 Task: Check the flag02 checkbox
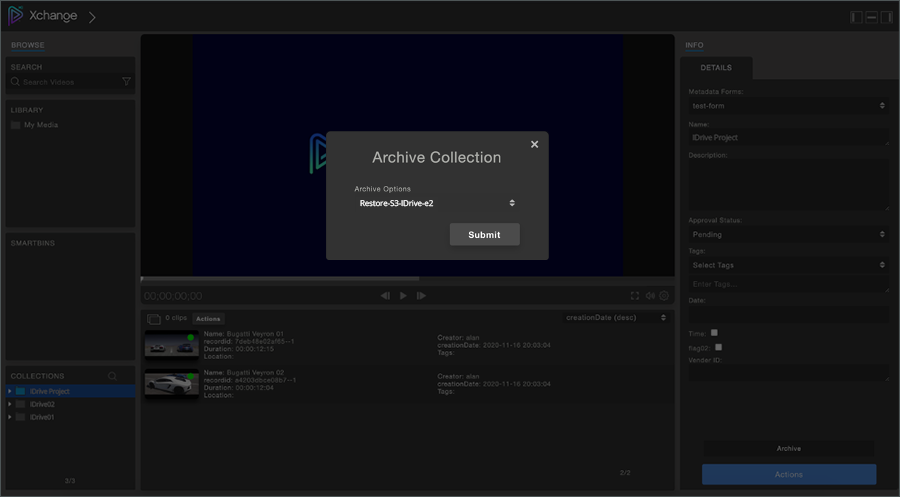coord(719,347)
